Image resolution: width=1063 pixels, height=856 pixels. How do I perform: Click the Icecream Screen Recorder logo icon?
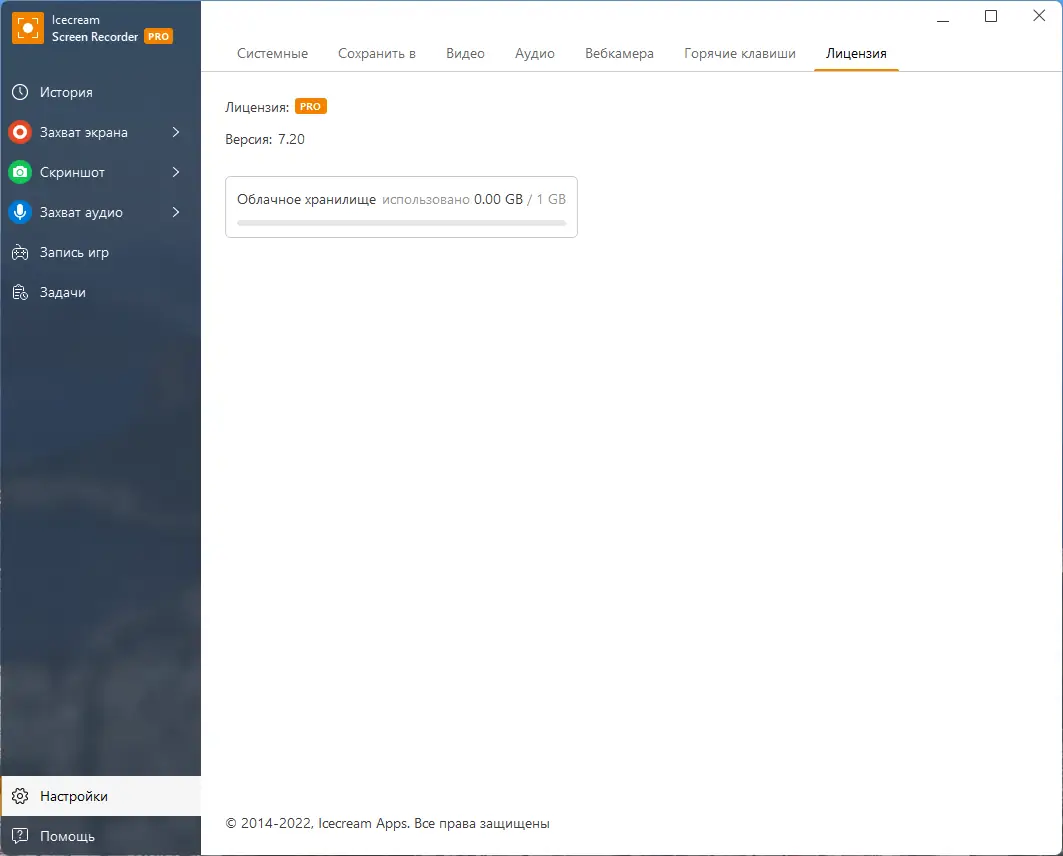click(x=28, y=28)
